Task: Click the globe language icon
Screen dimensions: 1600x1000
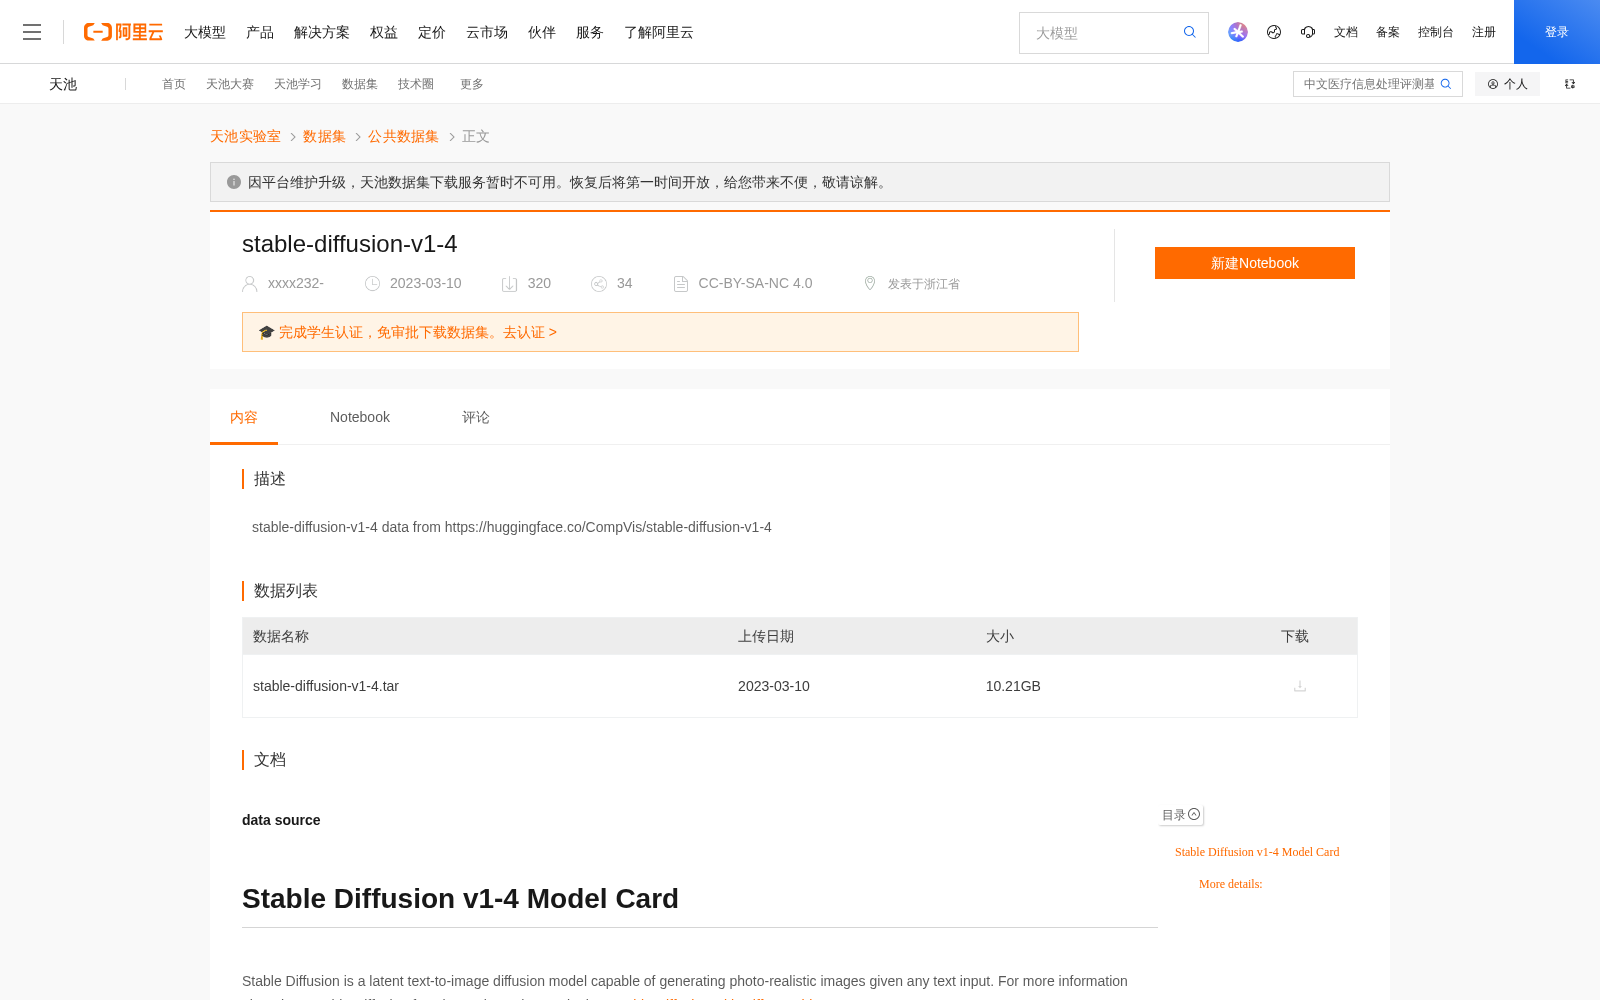Action: [x=1274, y=32]
